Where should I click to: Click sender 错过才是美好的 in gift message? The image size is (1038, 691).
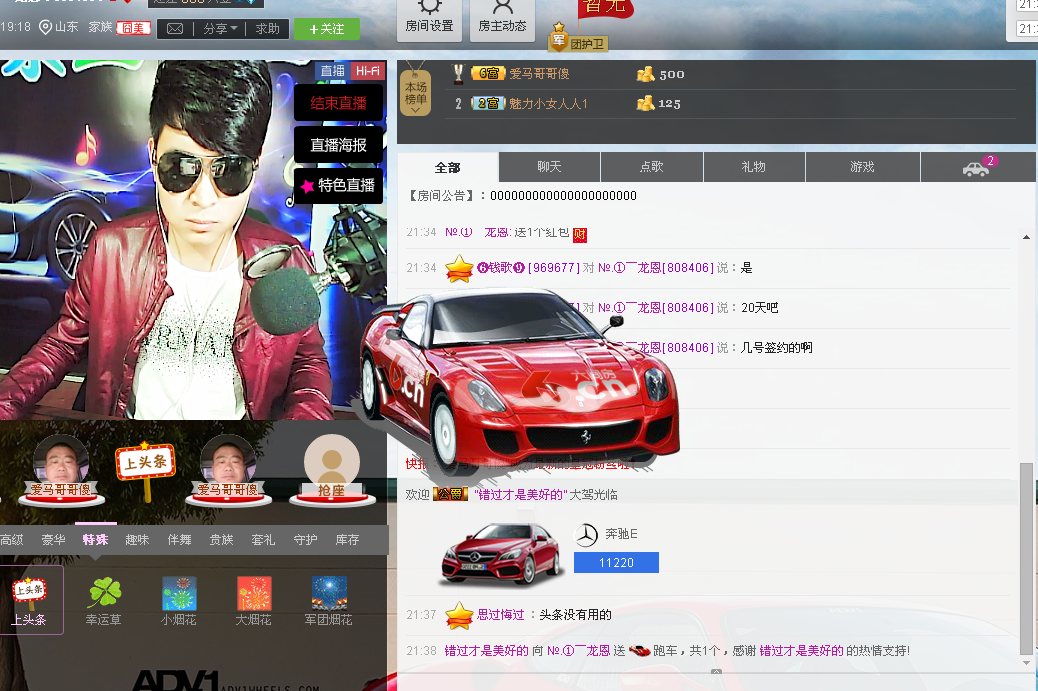tap(487, 651)
